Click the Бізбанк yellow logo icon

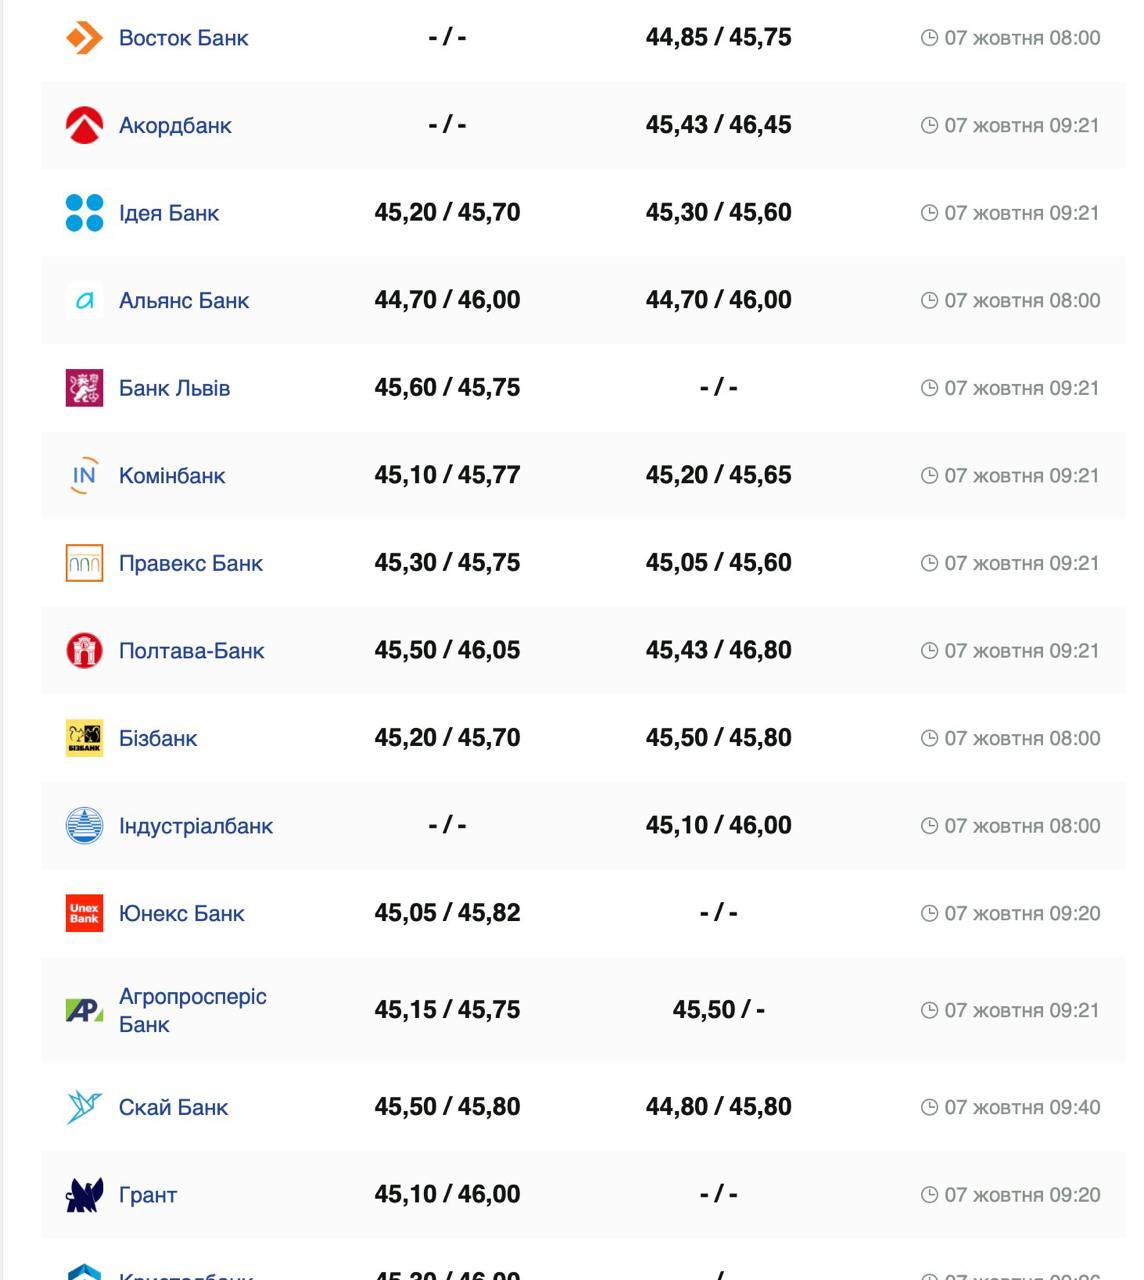(84, 738)
